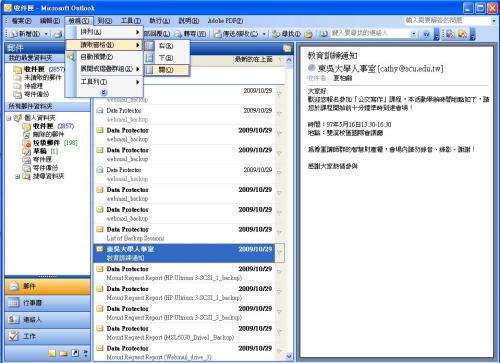
Task: Click the second Adobe PDF toolbar icon
Action: click(x=462, y=34)
